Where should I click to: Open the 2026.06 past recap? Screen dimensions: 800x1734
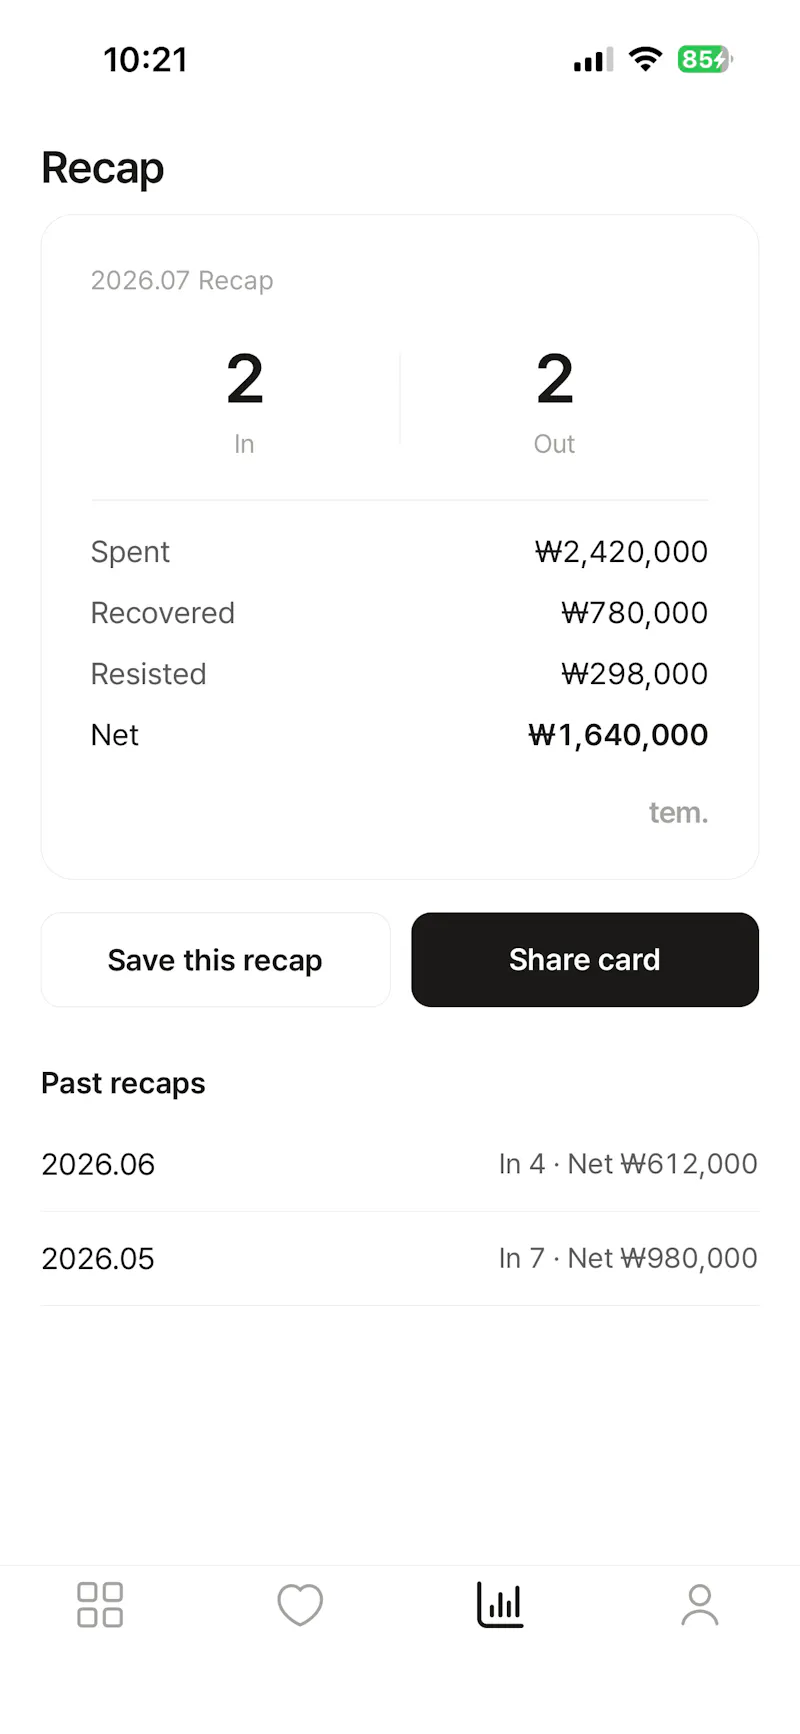pyautogui.click(x=400, y=1164)
